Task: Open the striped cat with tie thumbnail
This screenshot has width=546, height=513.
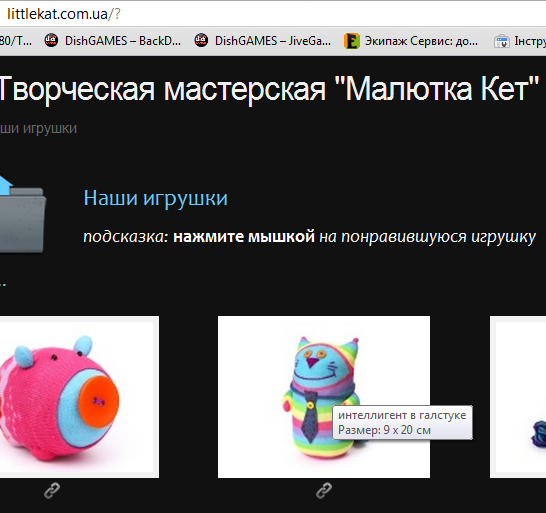Action: coord(324,397)
